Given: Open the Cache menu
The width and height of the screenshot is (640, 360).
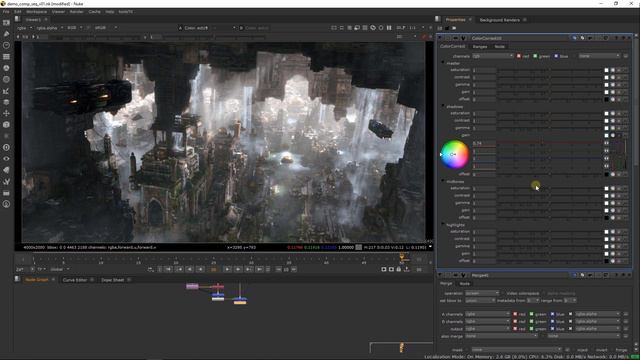Looking at the screenshot, I should (x=94, y=12).
